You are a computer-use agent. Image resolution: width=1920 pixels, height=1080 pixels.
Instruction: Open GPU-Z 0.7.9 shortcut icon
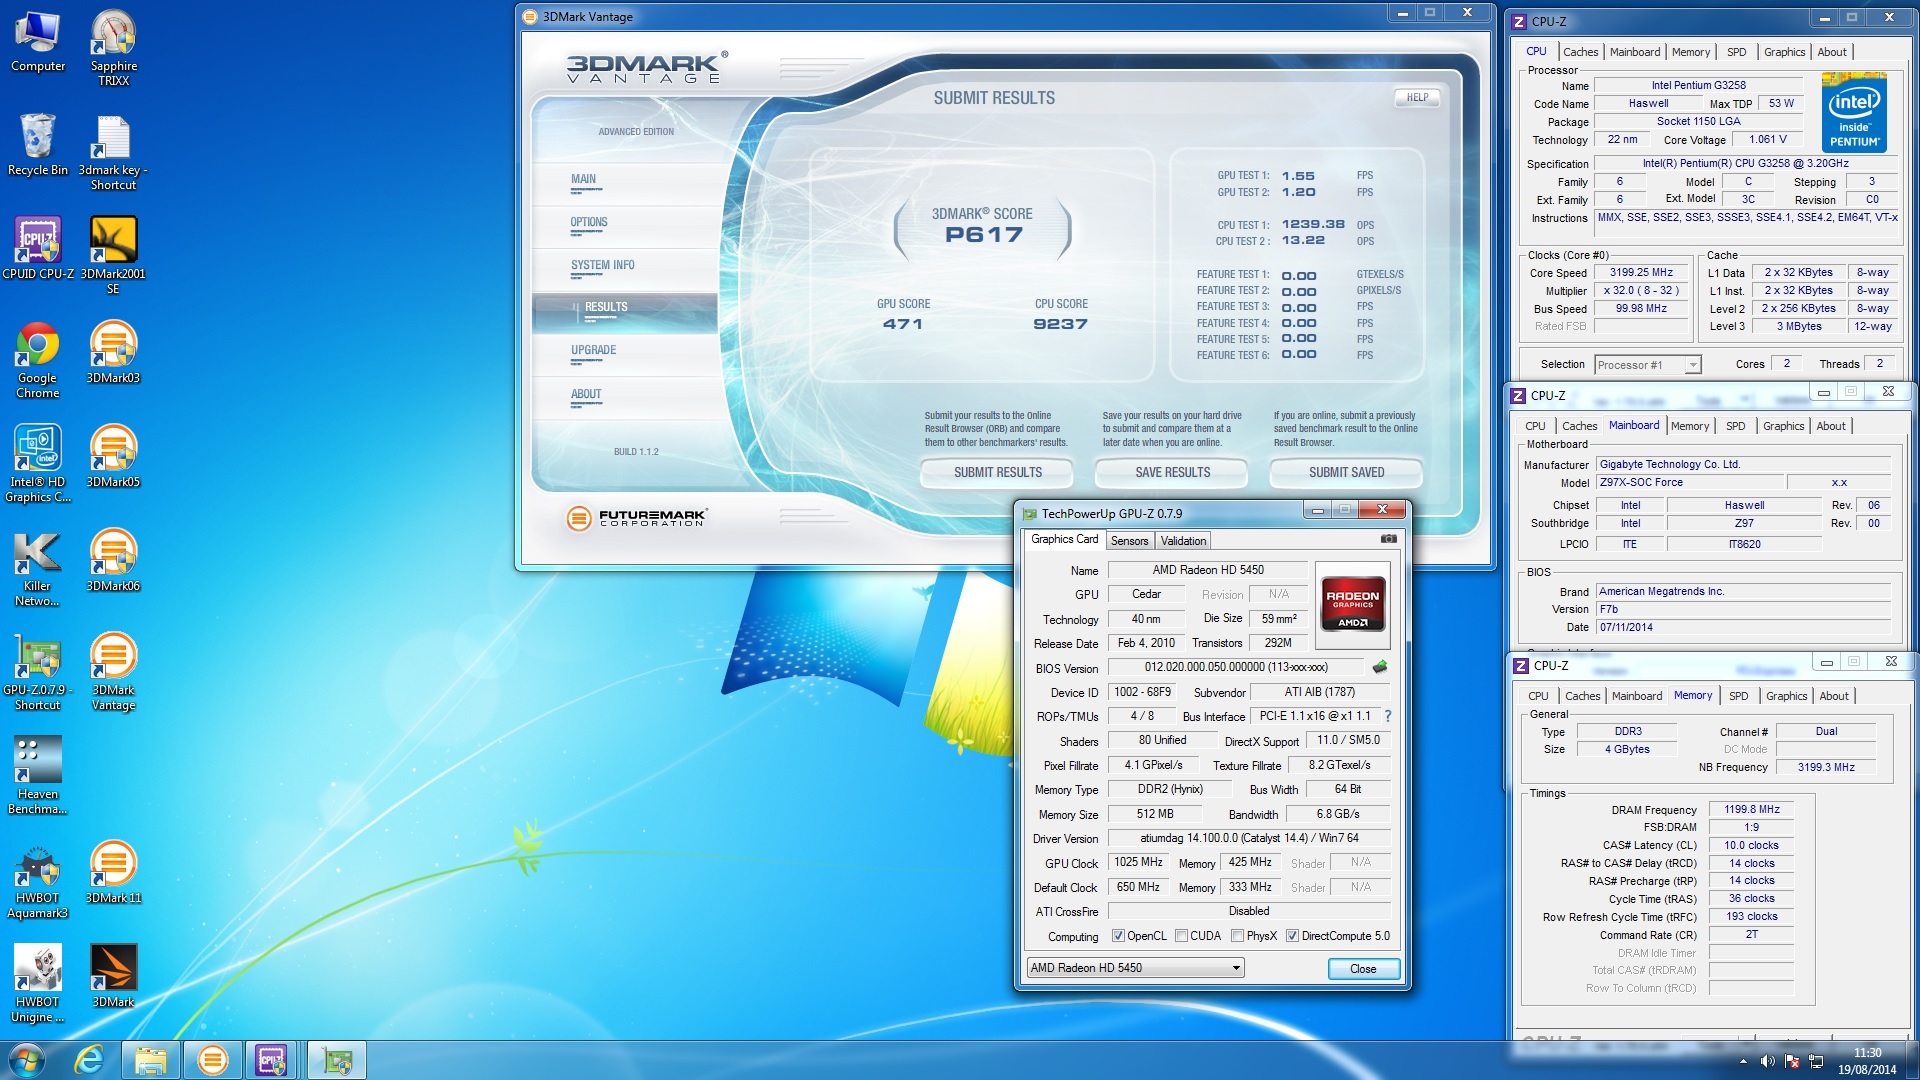[x=38, y=672]
